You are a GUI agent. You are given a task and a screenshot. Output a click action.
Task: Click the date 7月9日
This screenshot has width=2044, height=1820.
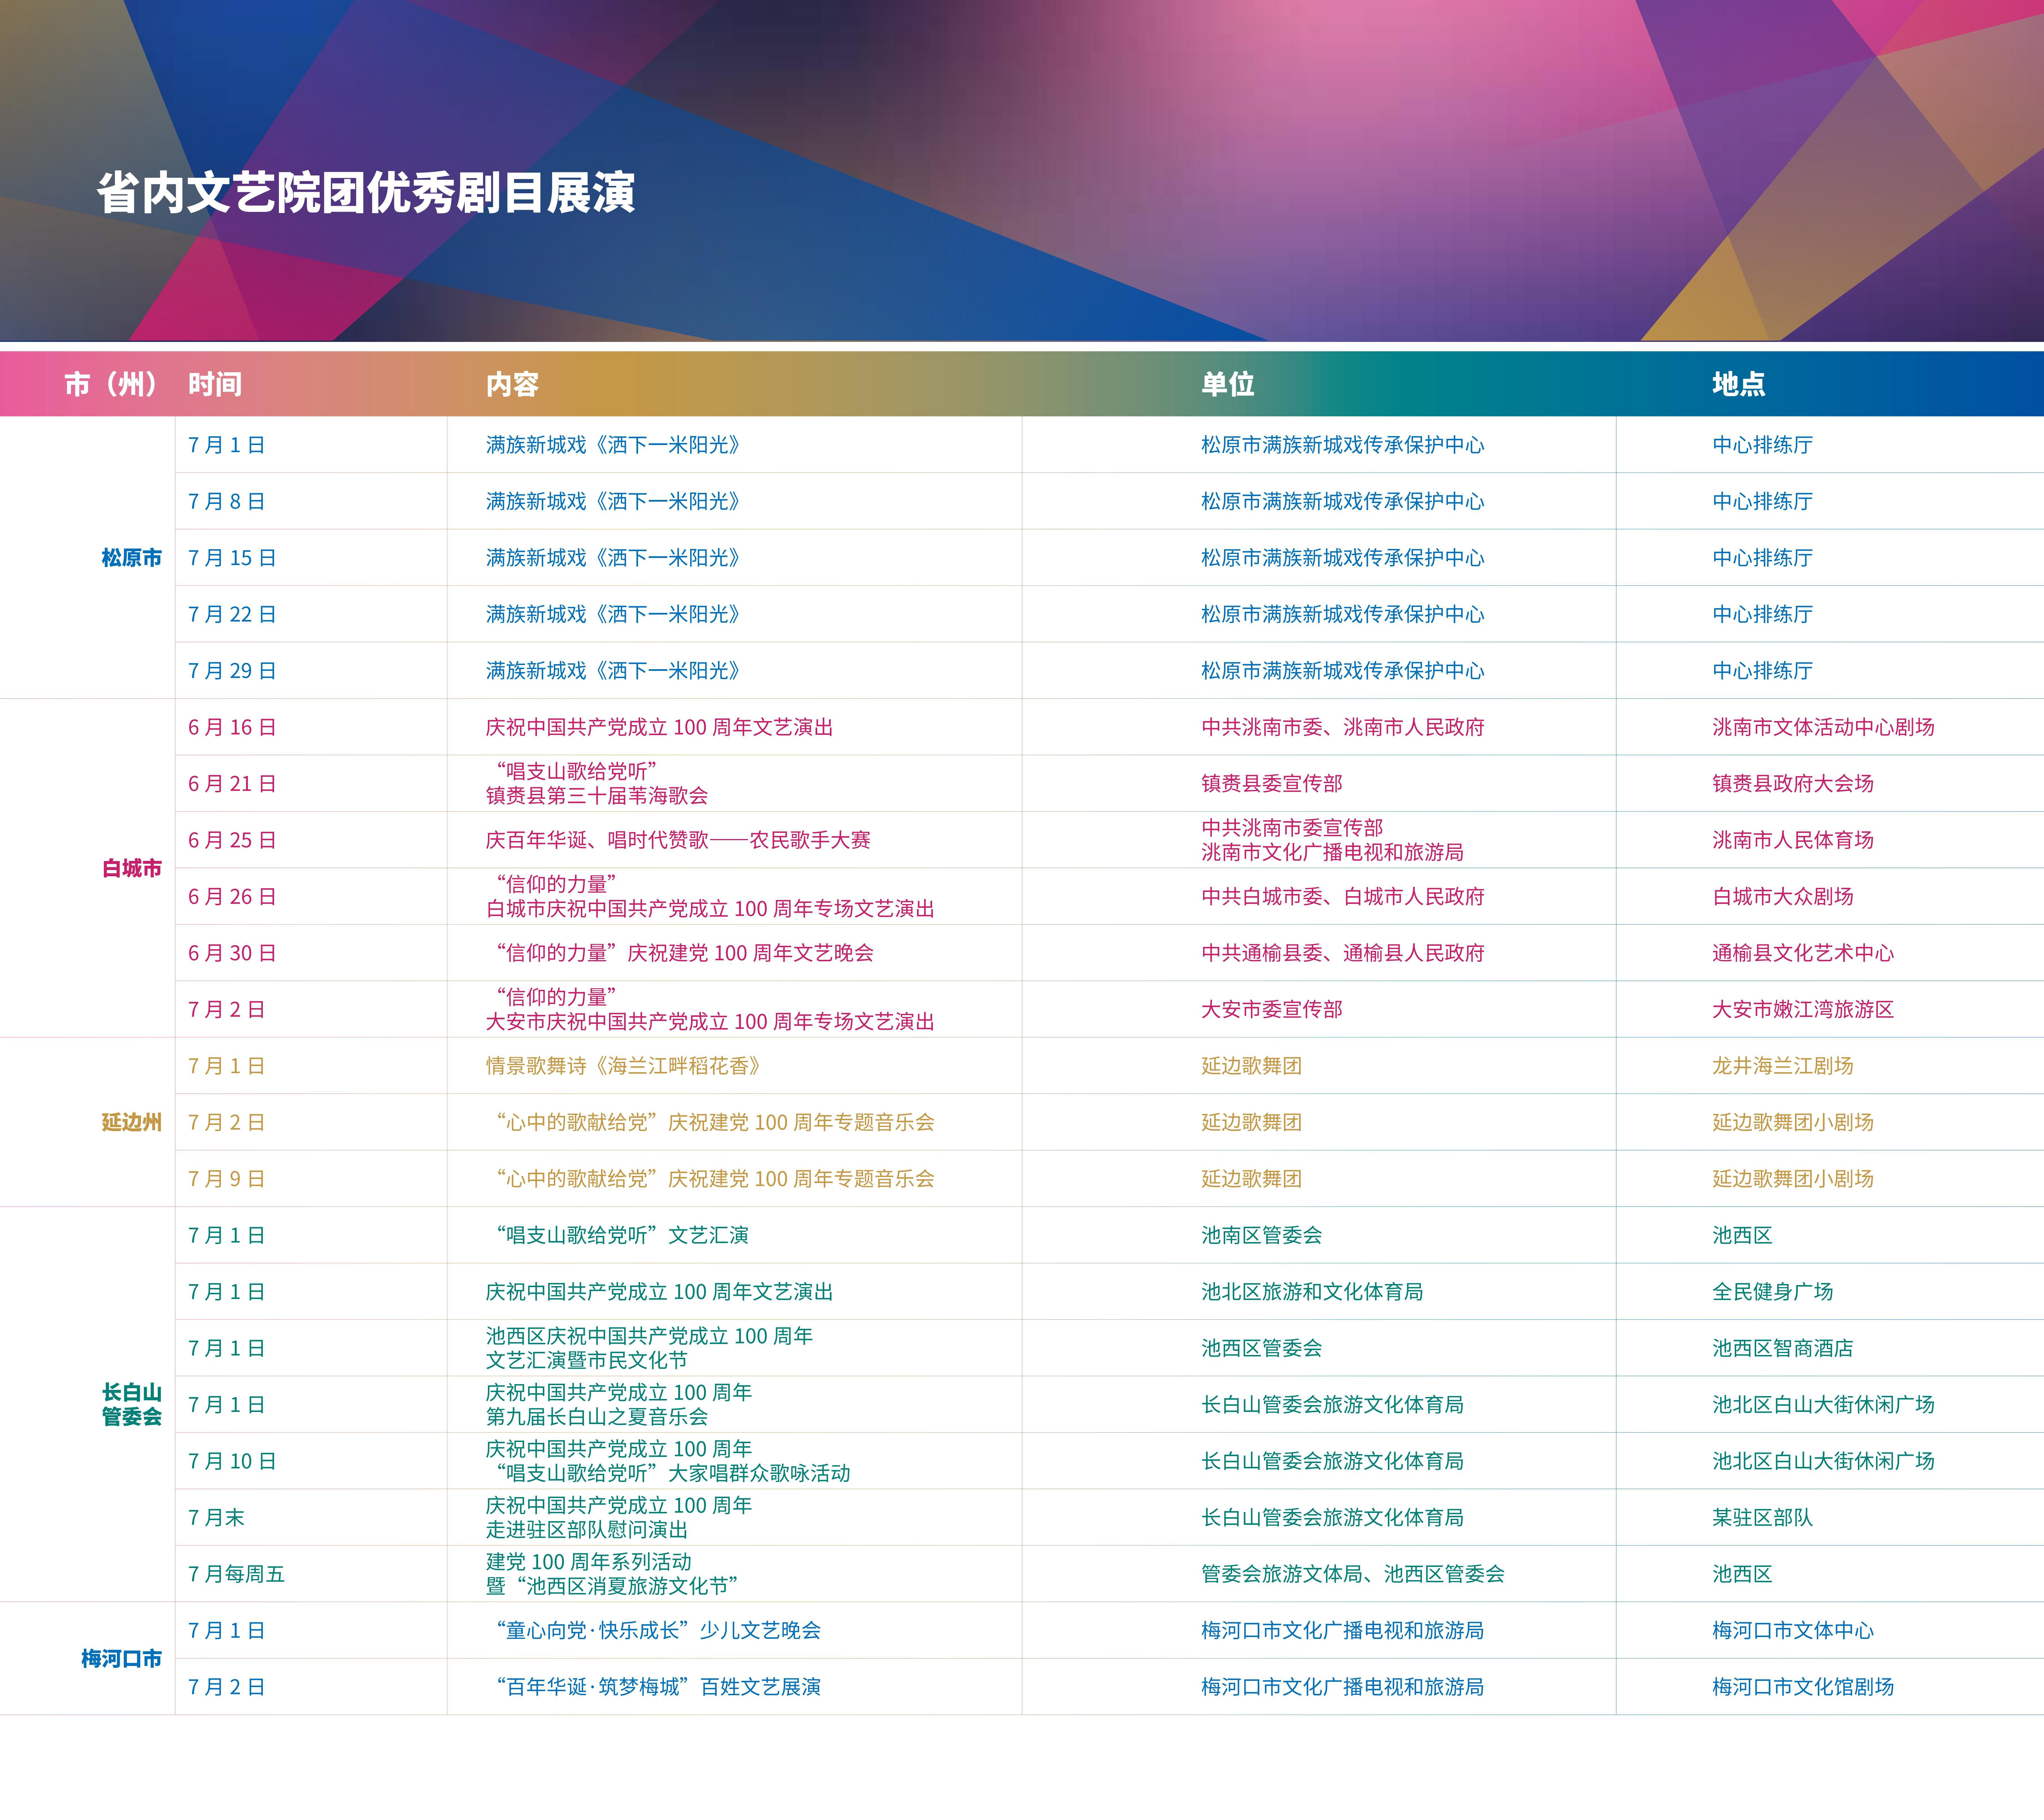(227, 1179)
